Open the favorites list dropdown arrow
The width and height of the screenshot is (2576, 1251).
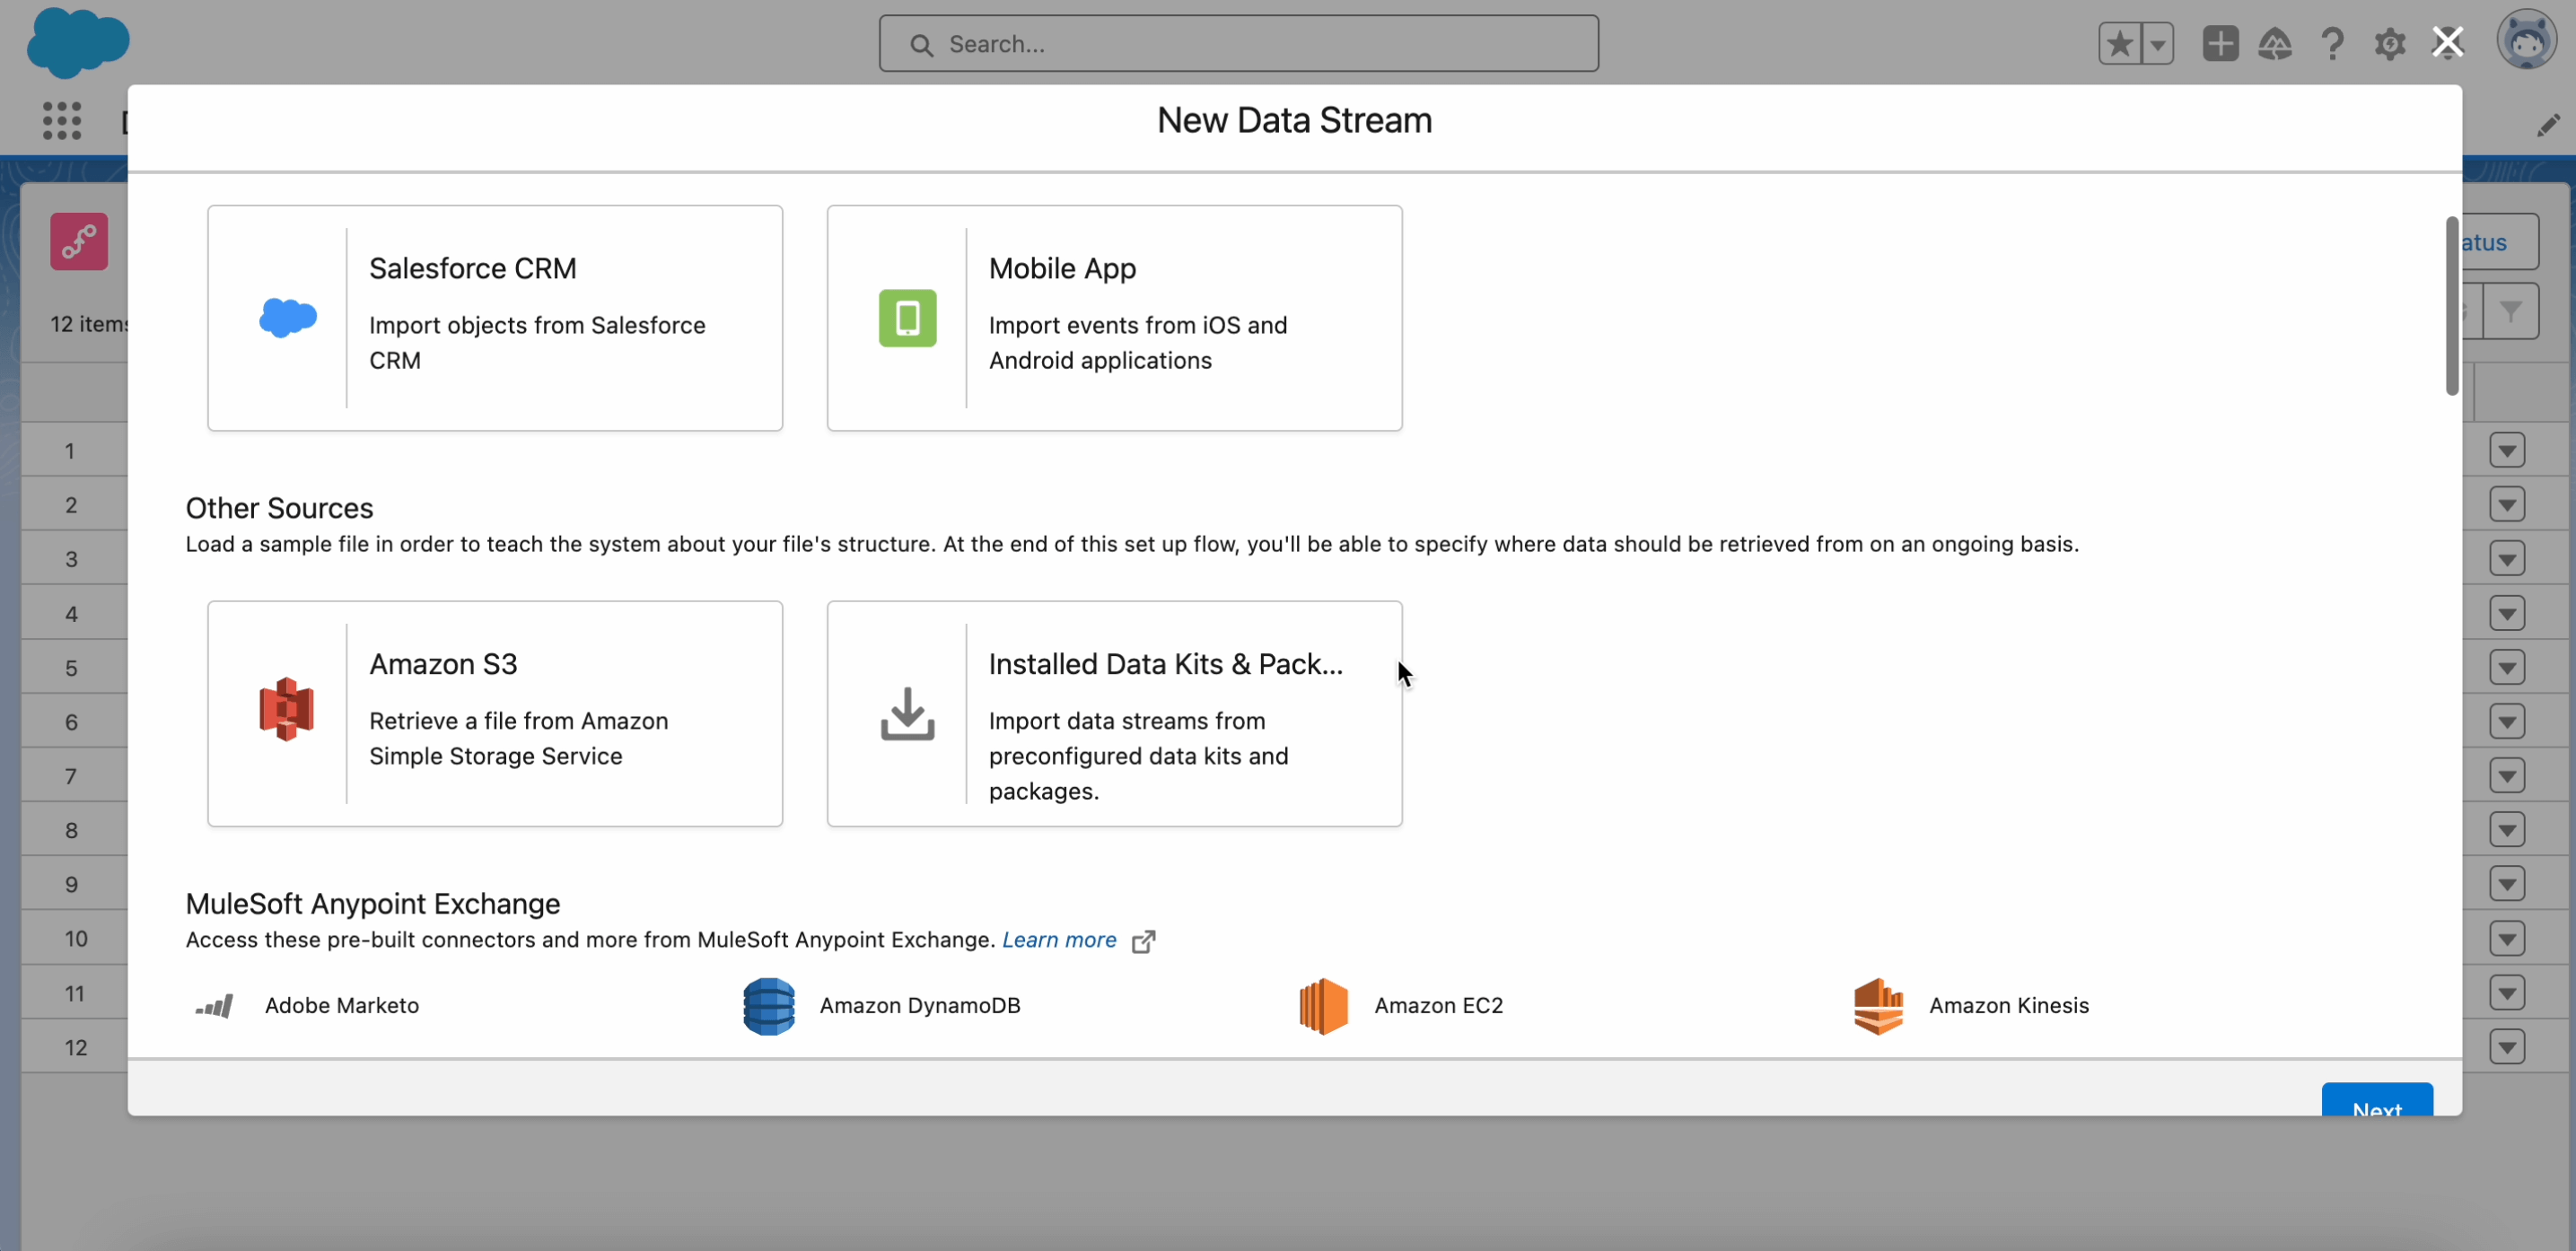click(x=2157, y=44)
